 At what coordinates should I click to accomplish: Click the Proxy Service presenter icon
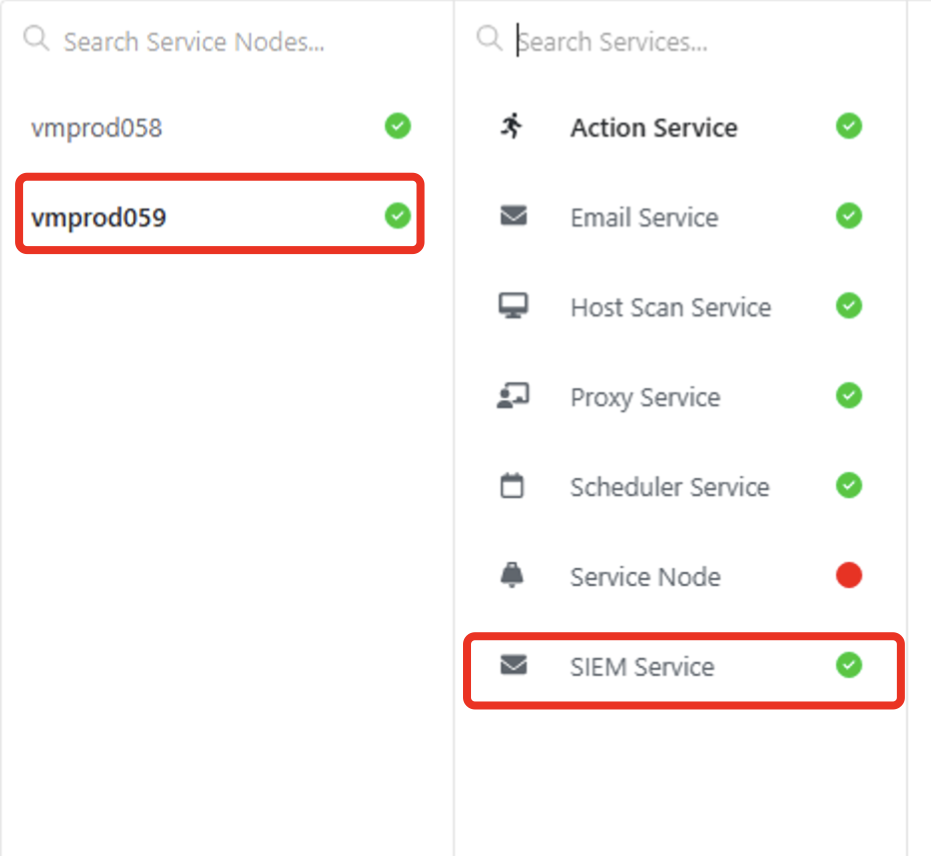point(513,396)
